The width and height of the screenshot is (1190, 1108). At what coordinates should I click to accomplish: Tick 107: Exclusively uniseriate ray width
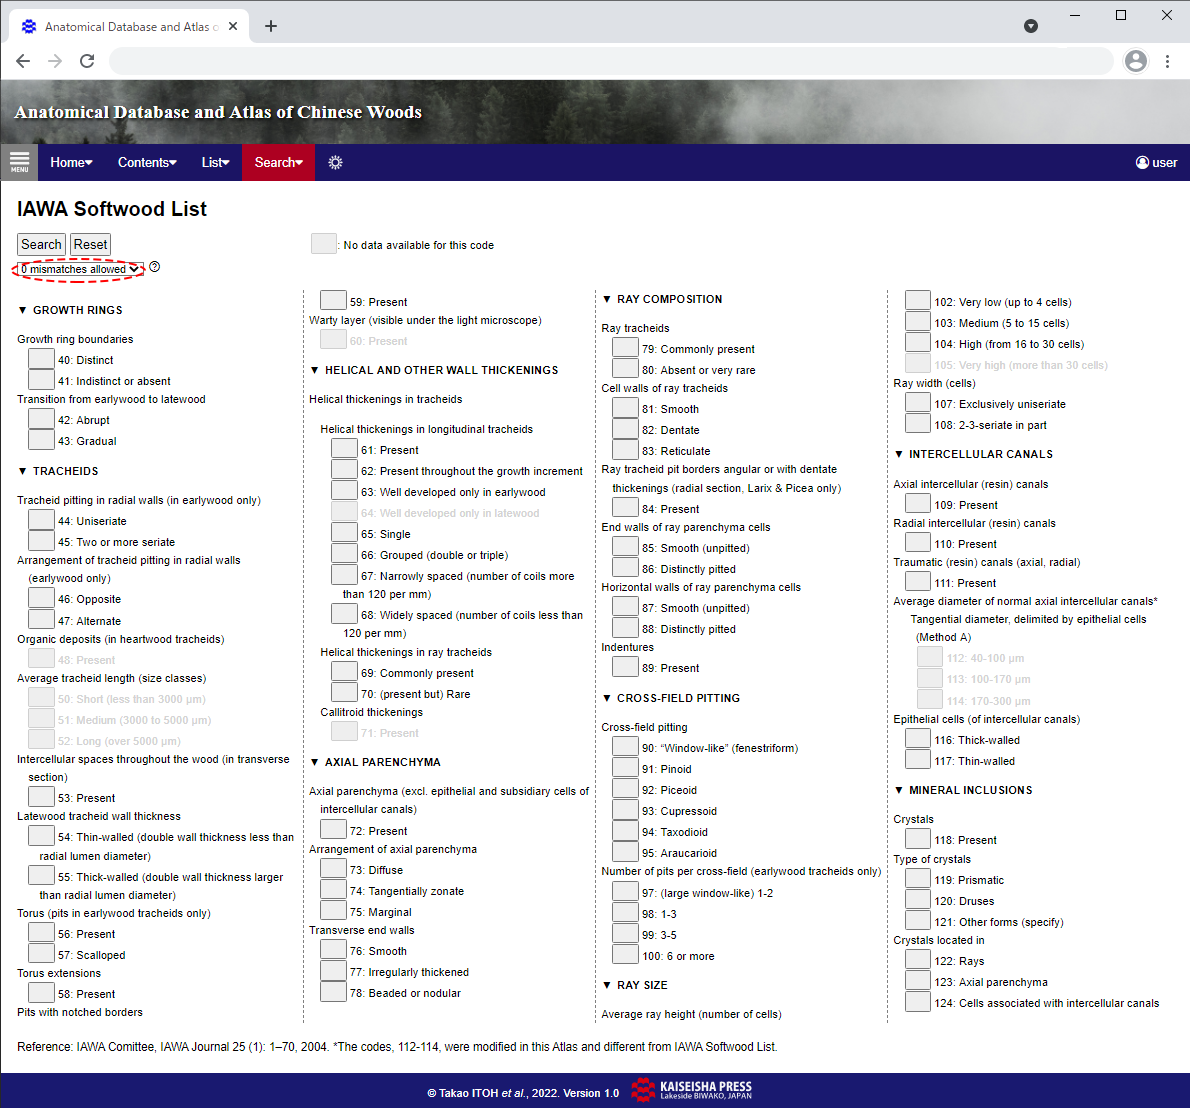point(918,402)
